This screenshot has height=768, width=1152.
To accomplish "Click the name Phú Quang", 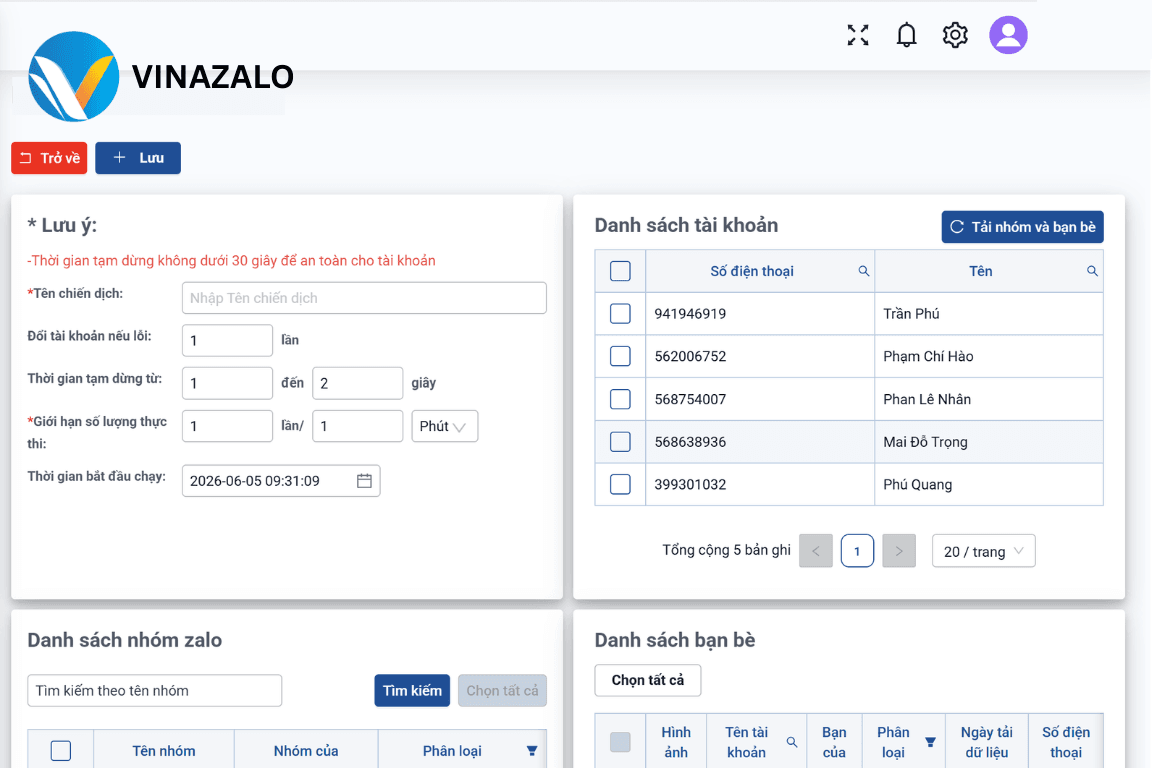I will pos(918,484).
